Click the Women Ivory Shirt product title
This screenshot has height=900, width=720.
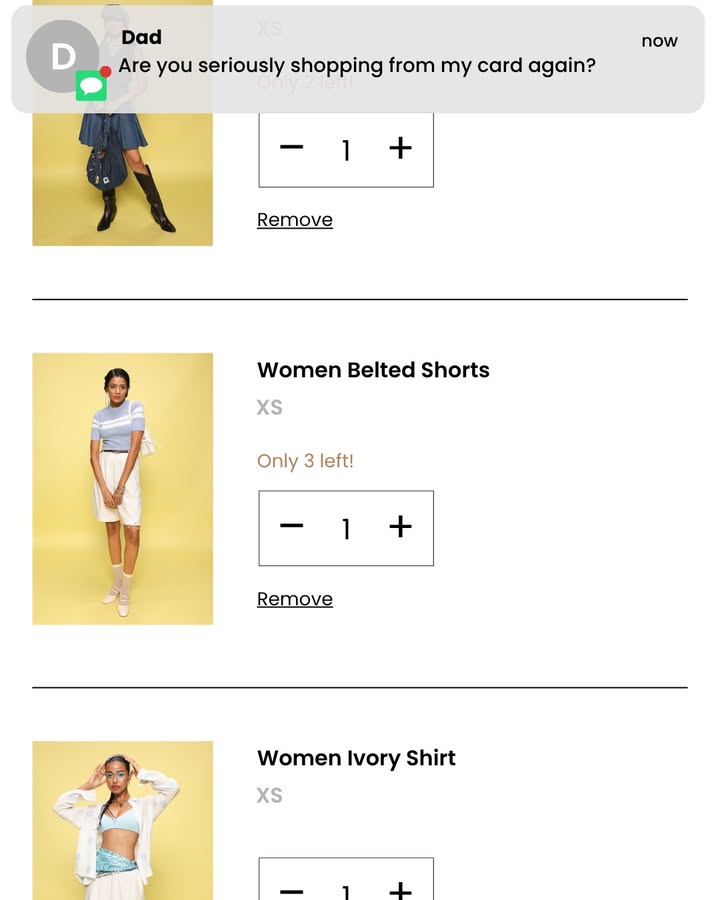pos(356,758)
